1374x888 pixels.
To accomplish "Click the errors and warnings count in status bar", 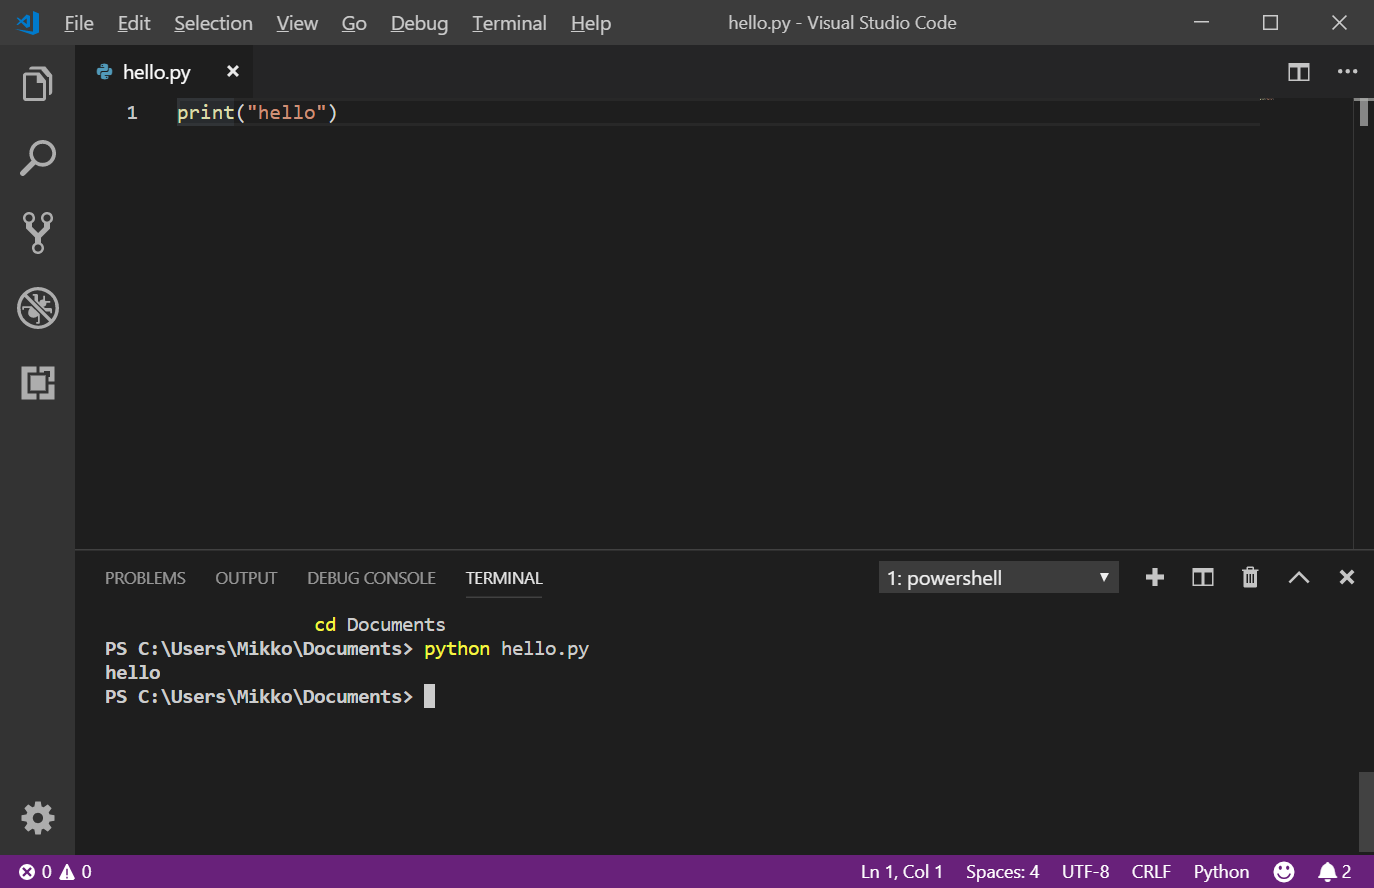I will pyautogui.click(x=55, y=872).
